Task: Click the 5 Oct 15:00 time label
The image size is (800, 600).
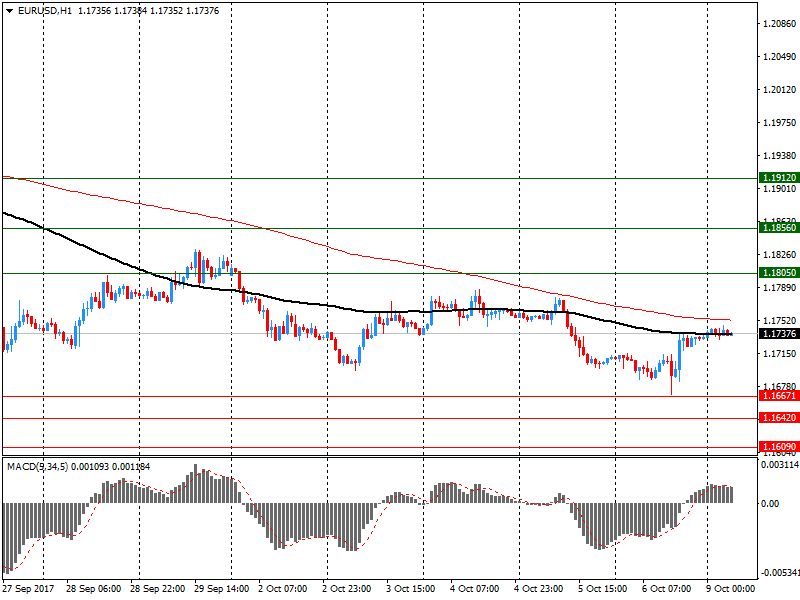Action: tap(603, 589)
